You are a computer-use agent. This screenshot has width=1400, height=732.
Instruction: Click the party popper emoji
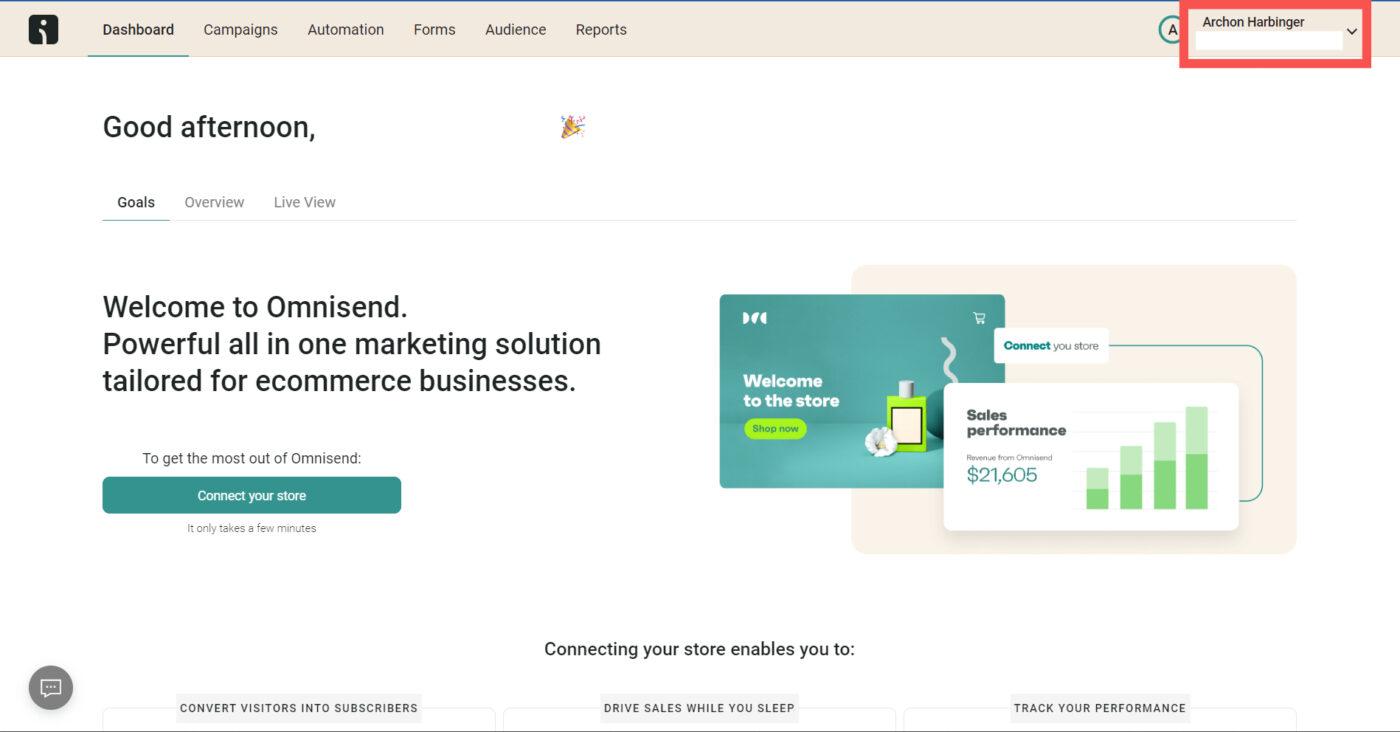click(572, 127)
